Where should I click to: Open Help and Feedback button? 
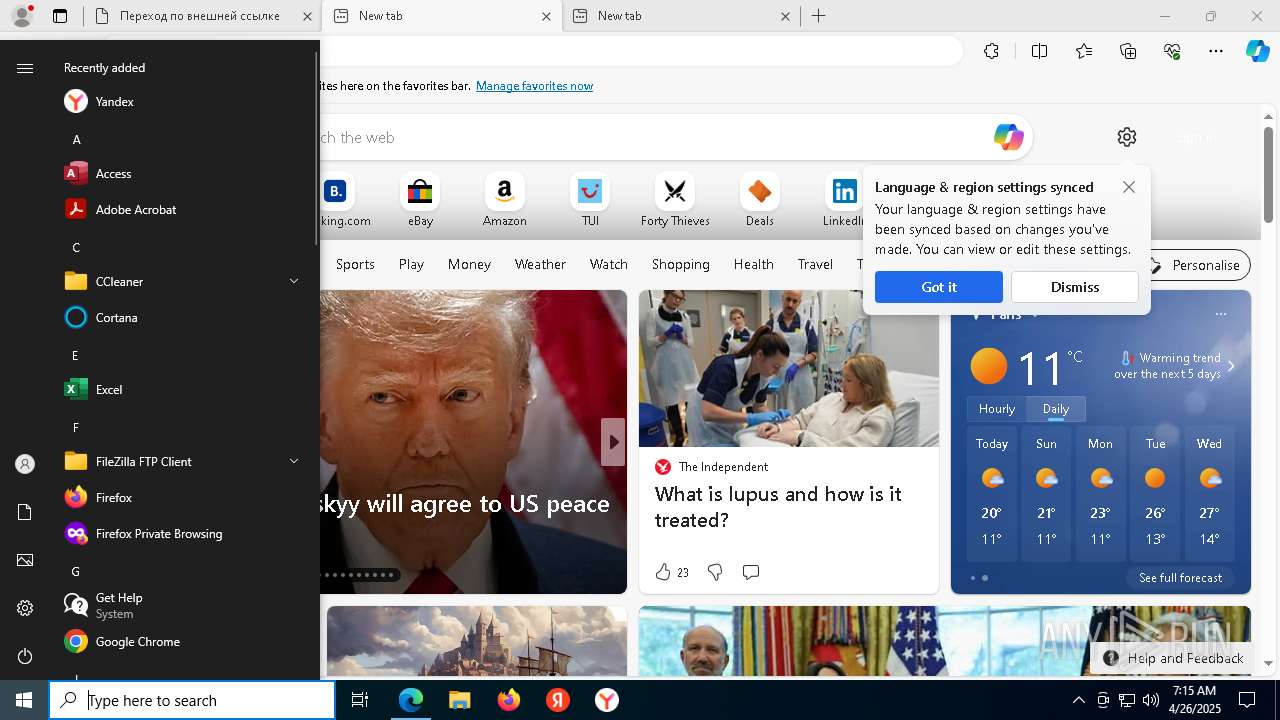(x=1174, y=658)
